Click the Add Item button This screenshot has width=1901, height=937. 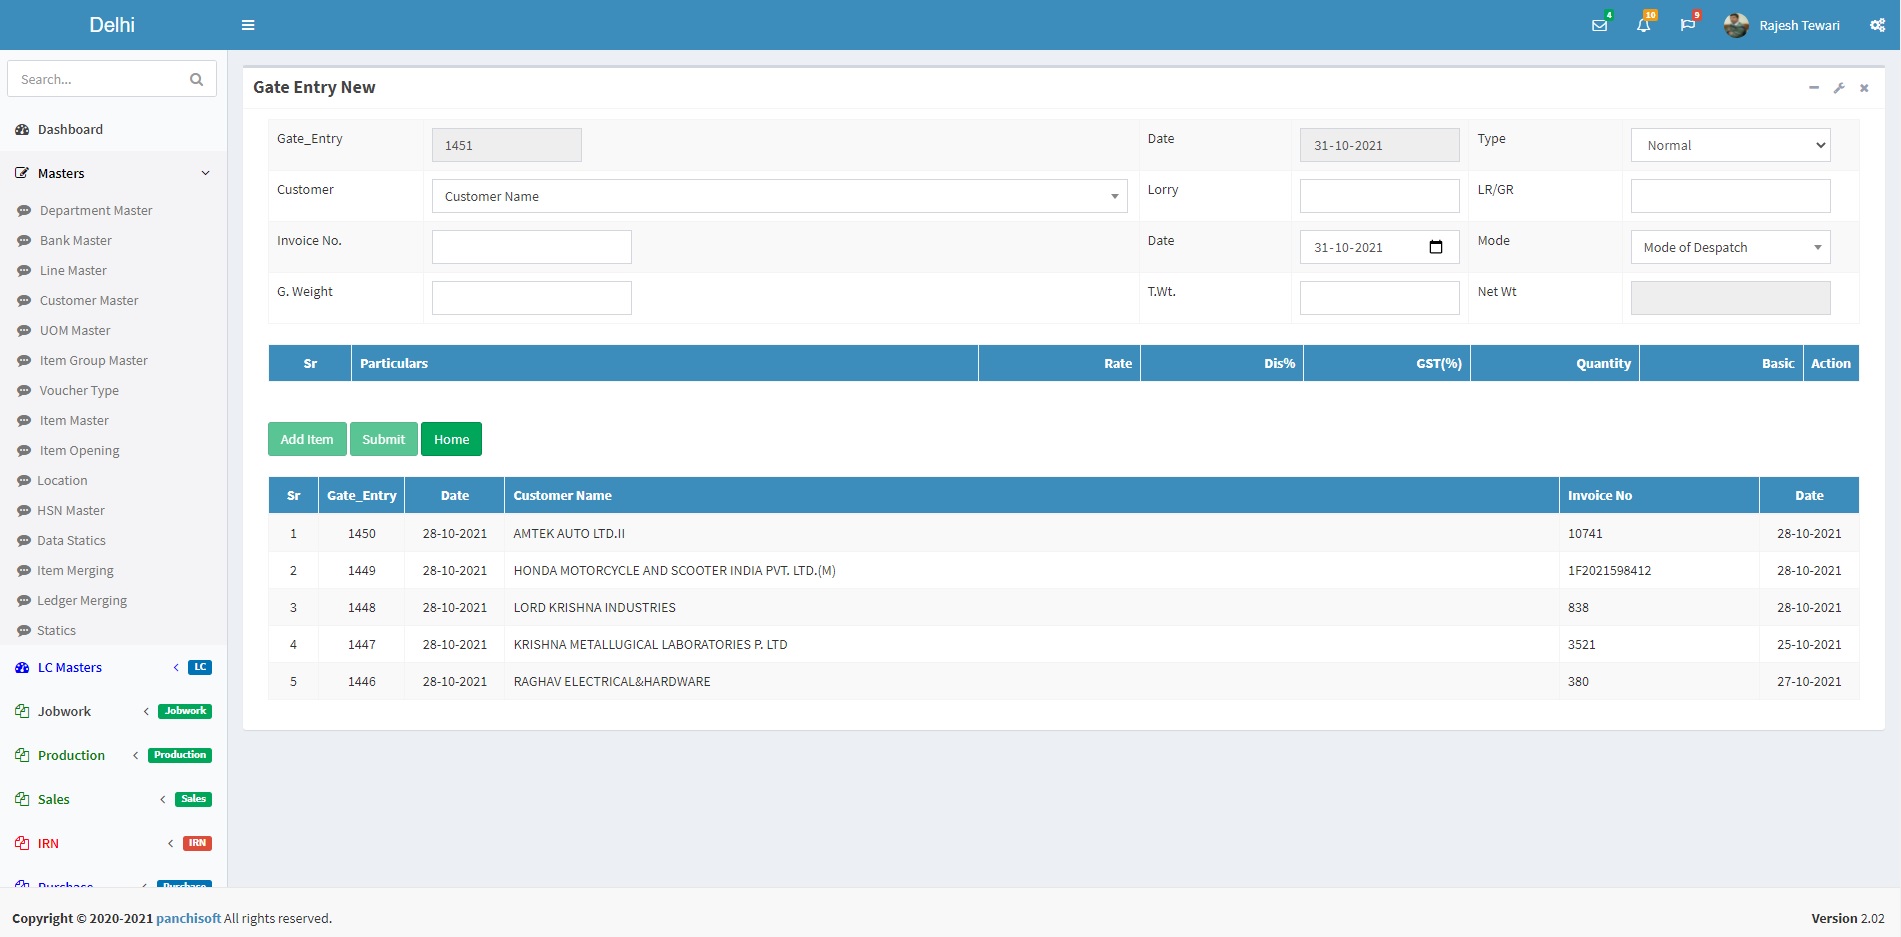pyautogui.click(x=307, y=439)
